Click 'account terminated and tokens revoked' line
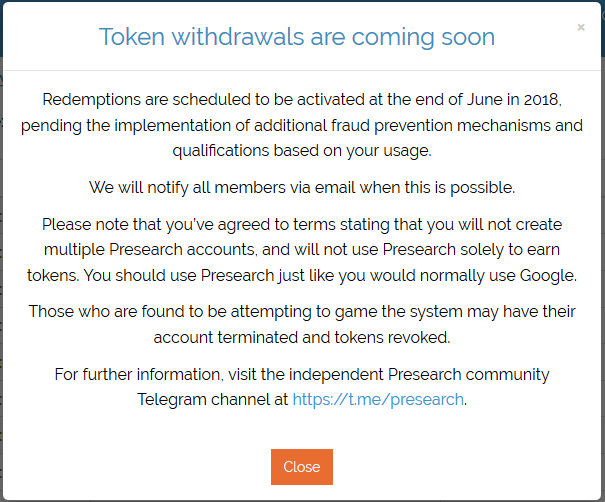 pos(301,337)
